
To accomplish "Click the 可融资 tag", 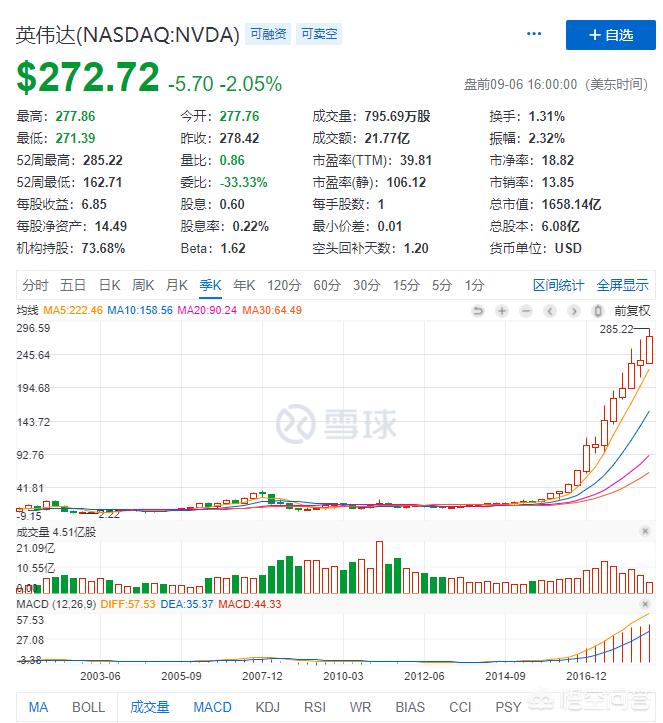I will (x=268, y=35).
